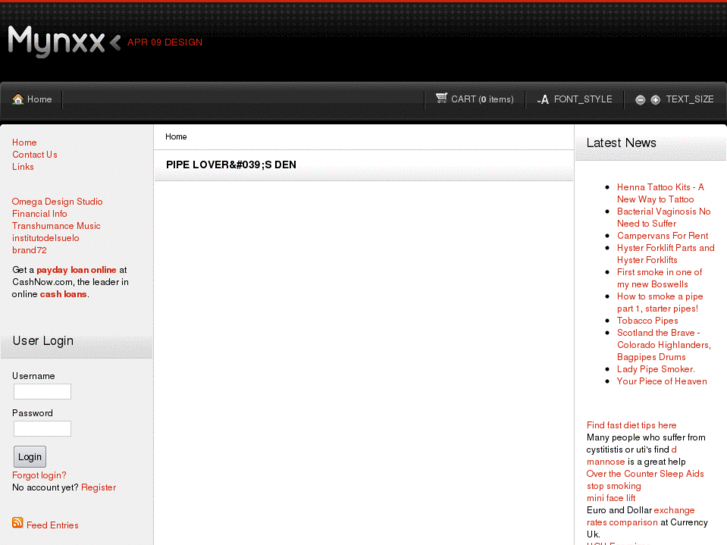Open Home link in left sidebar
The height and width of the screenshot is (545, 727).
click(x=24, y=142)
